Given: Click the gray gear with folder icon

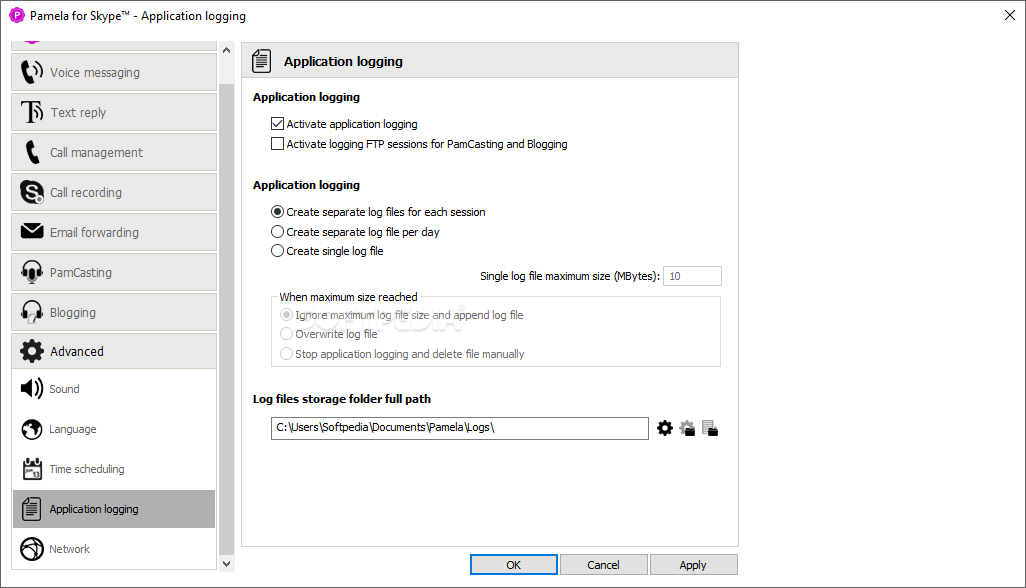Looking at the screenshot, I should tap(687, 428).
